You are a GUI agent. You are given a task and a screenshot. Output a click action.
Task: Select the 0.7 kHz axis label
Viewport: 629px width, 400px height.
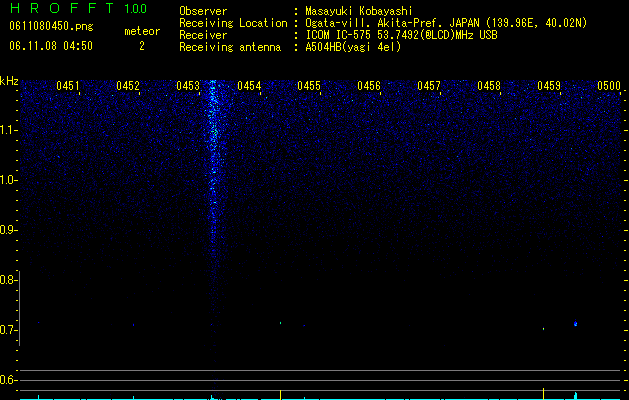pos(8,330)
